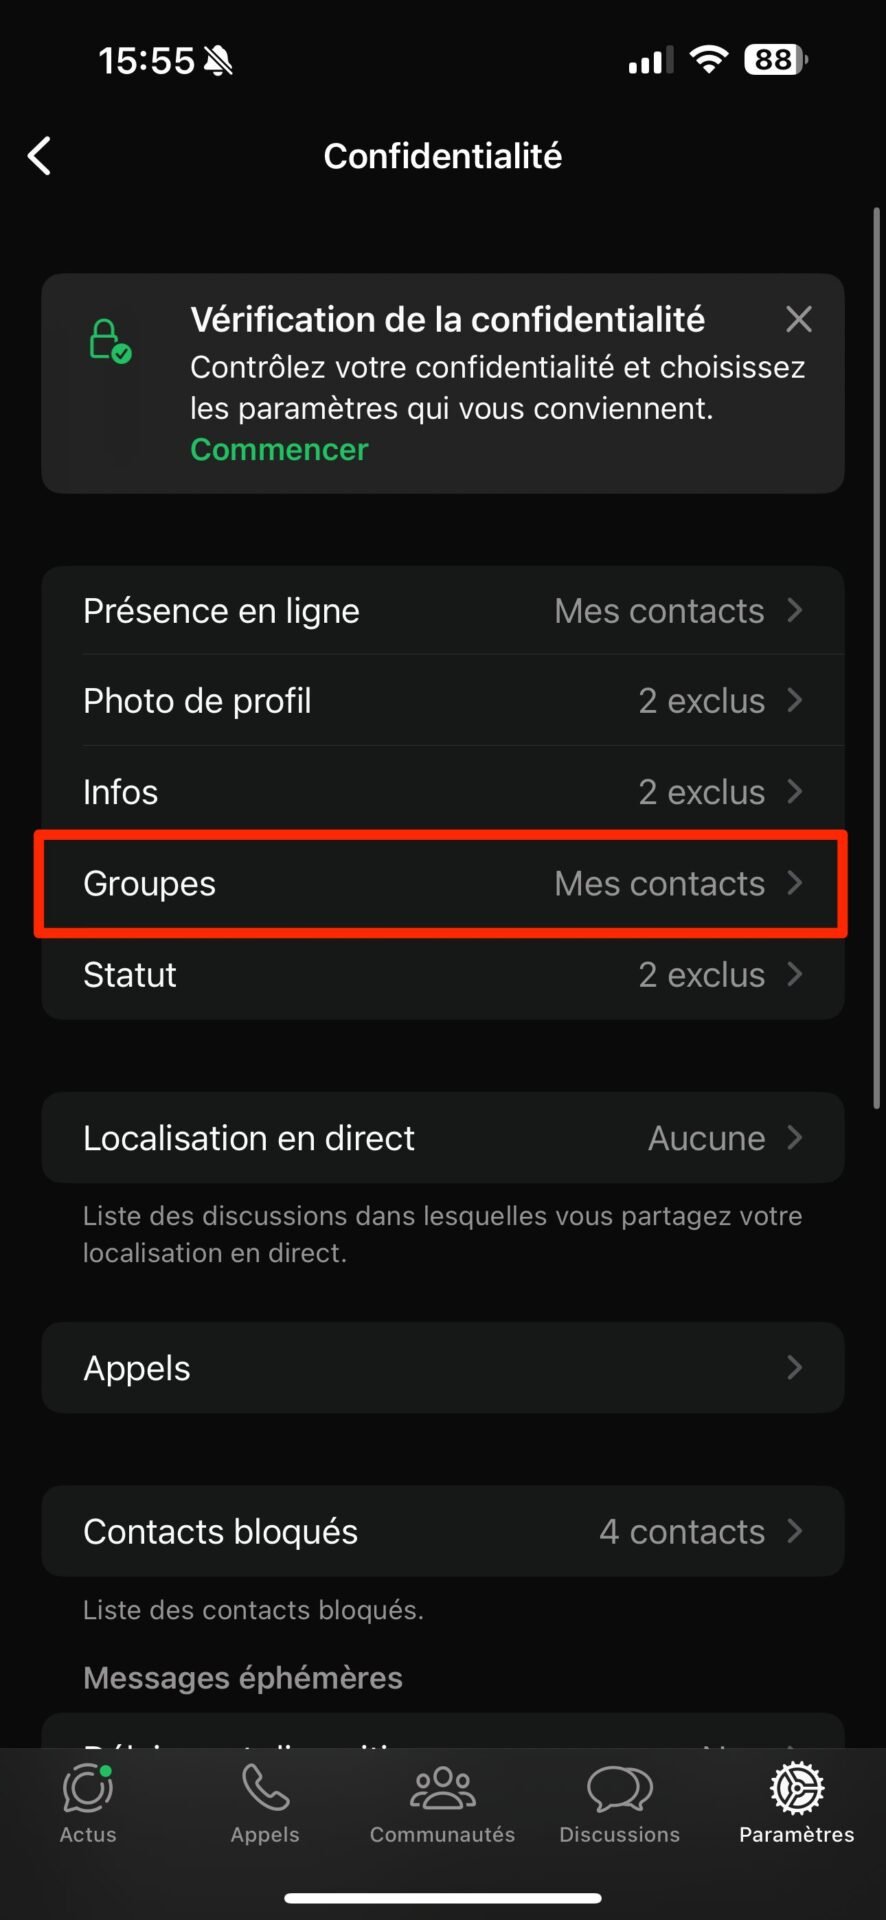
Task: Open Photo de profil privacy setting
Action: pos(443,701)
